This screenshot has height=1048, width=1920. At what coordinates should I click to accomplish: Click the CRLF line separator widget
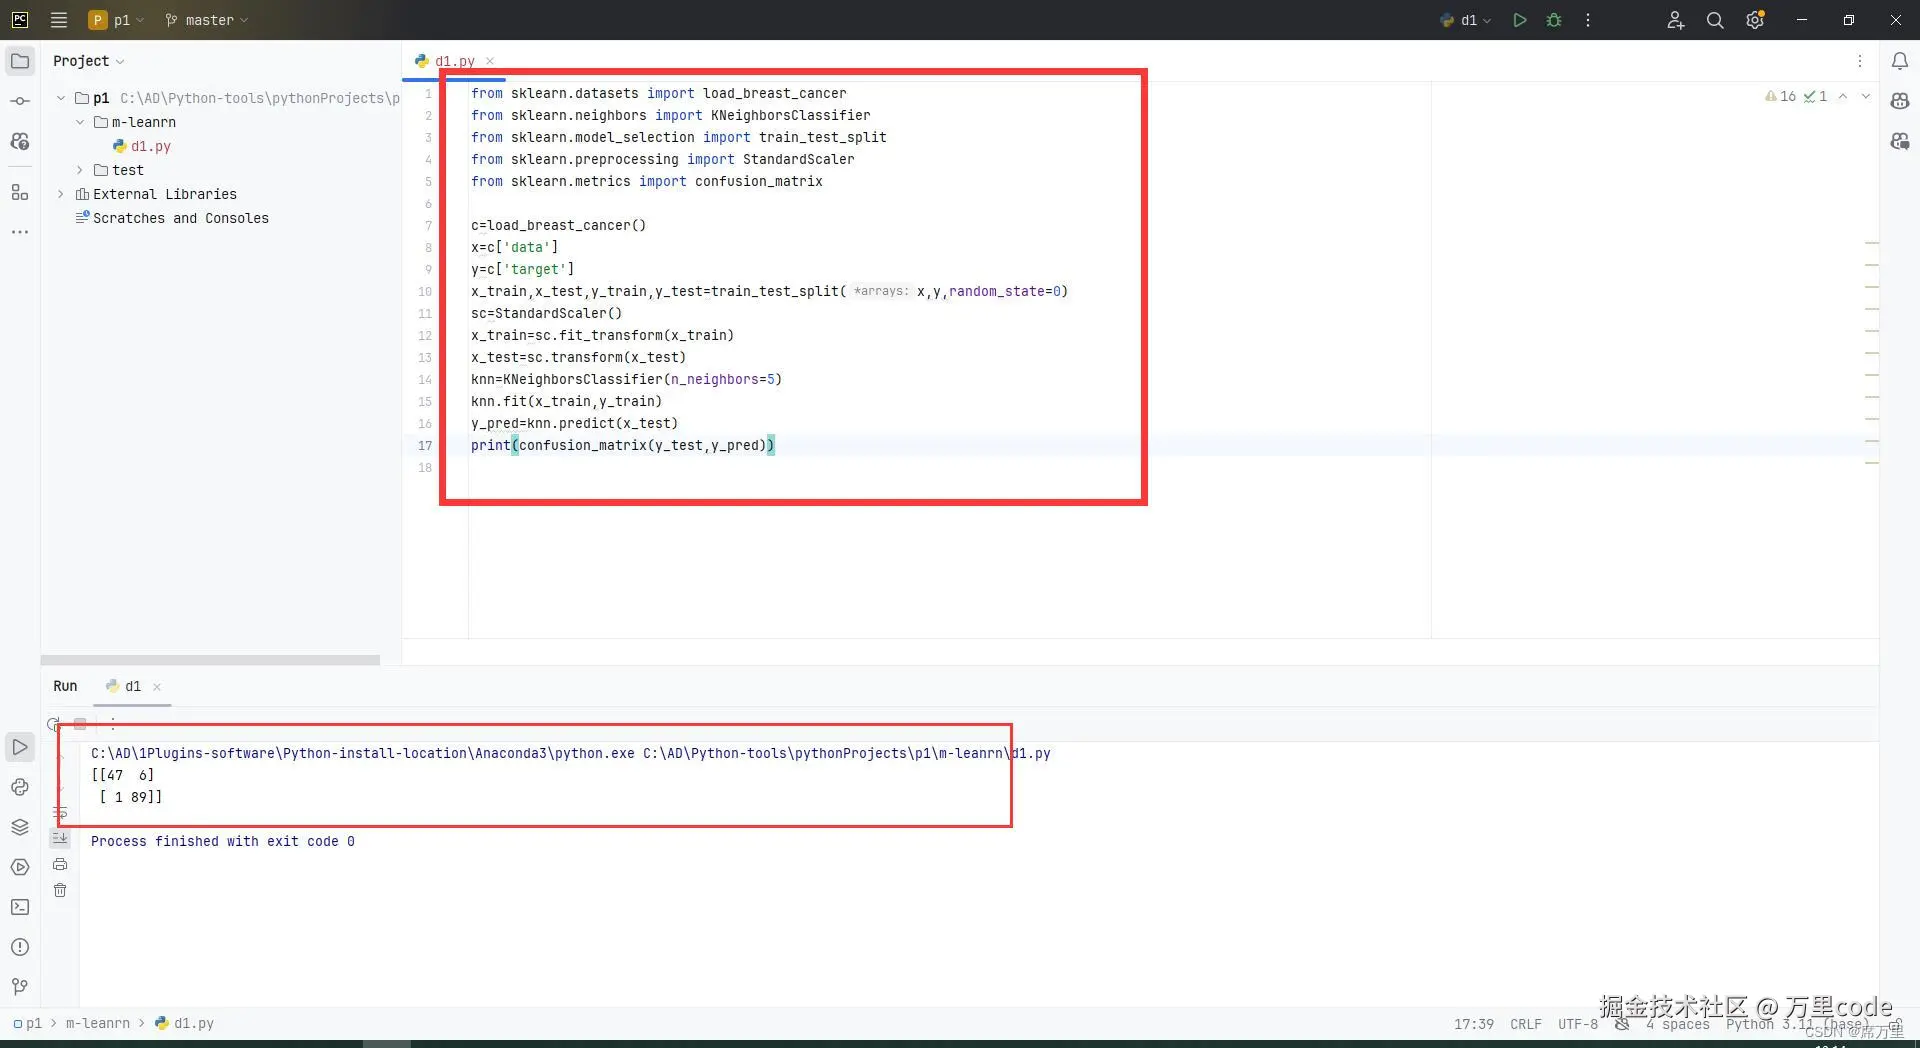(1526, 1024)
